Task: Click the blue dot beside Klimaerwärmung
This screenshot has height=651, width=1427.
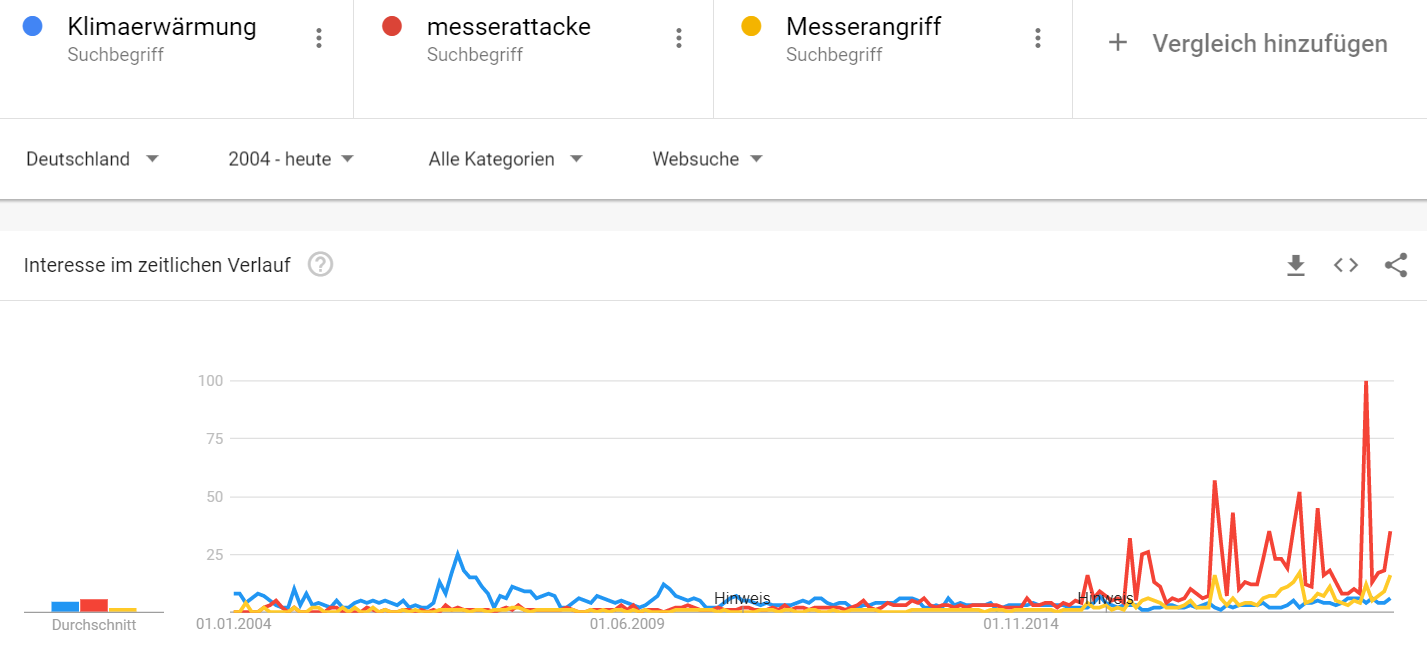Action: [33, 27]
